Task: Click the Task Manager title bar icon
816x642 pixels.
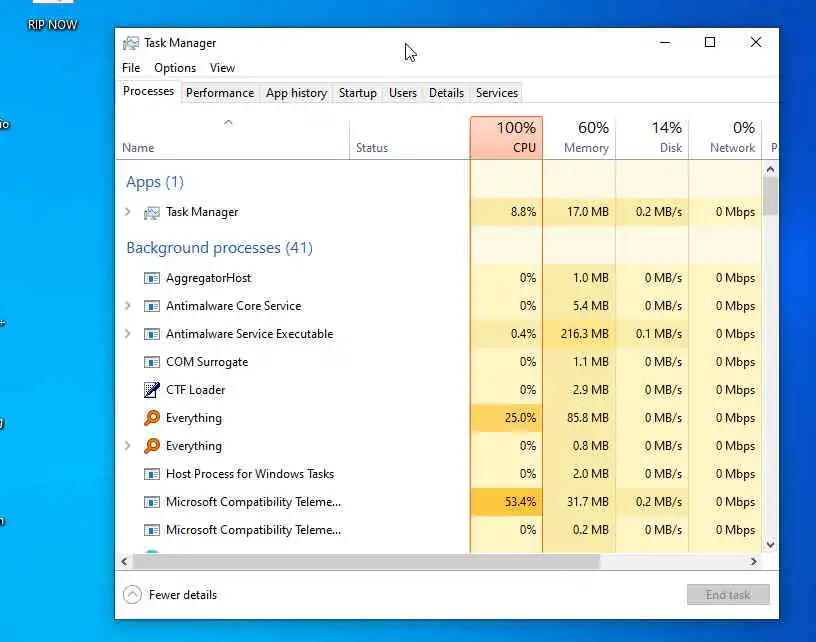Action: (131, 43)
